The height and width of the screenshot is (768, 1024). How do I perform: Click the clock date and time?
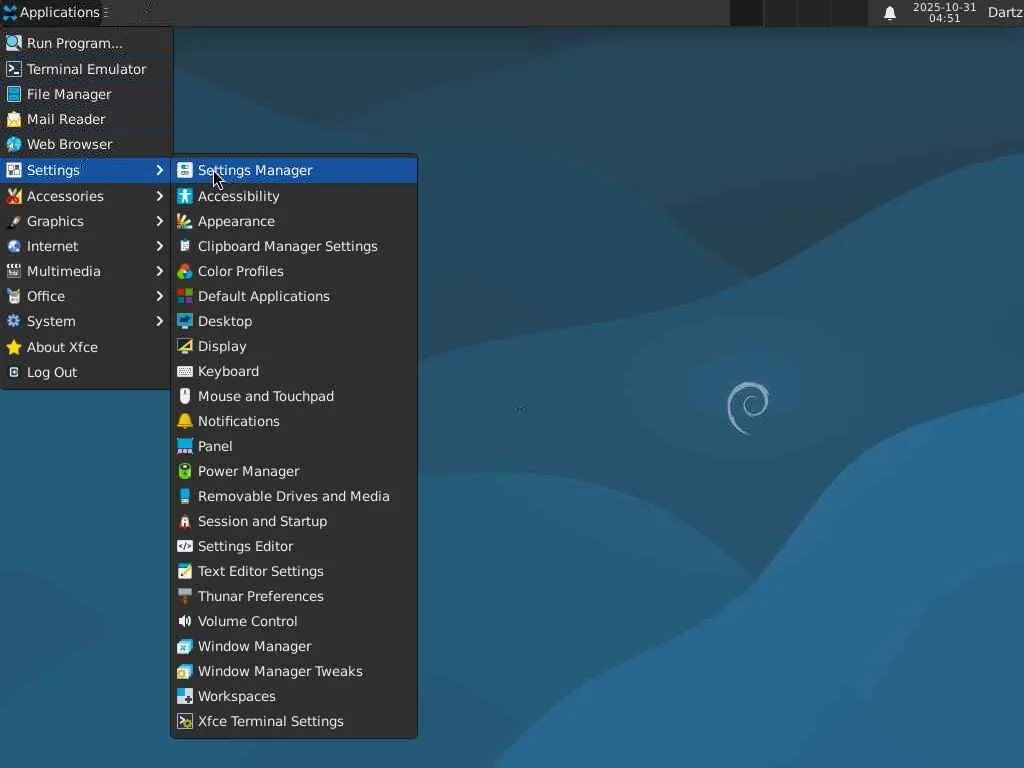tap(944, 13)
